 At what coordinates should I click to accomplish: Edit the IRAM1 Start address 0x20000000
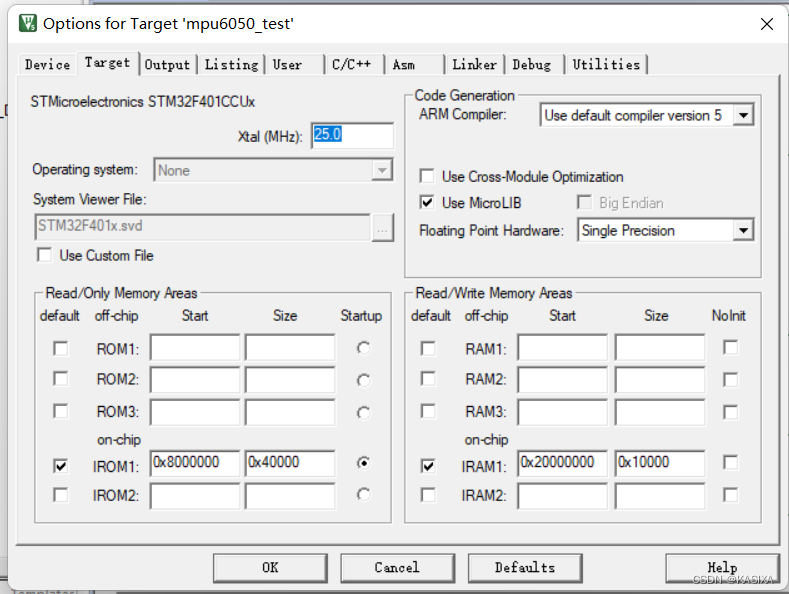(563, 463)
